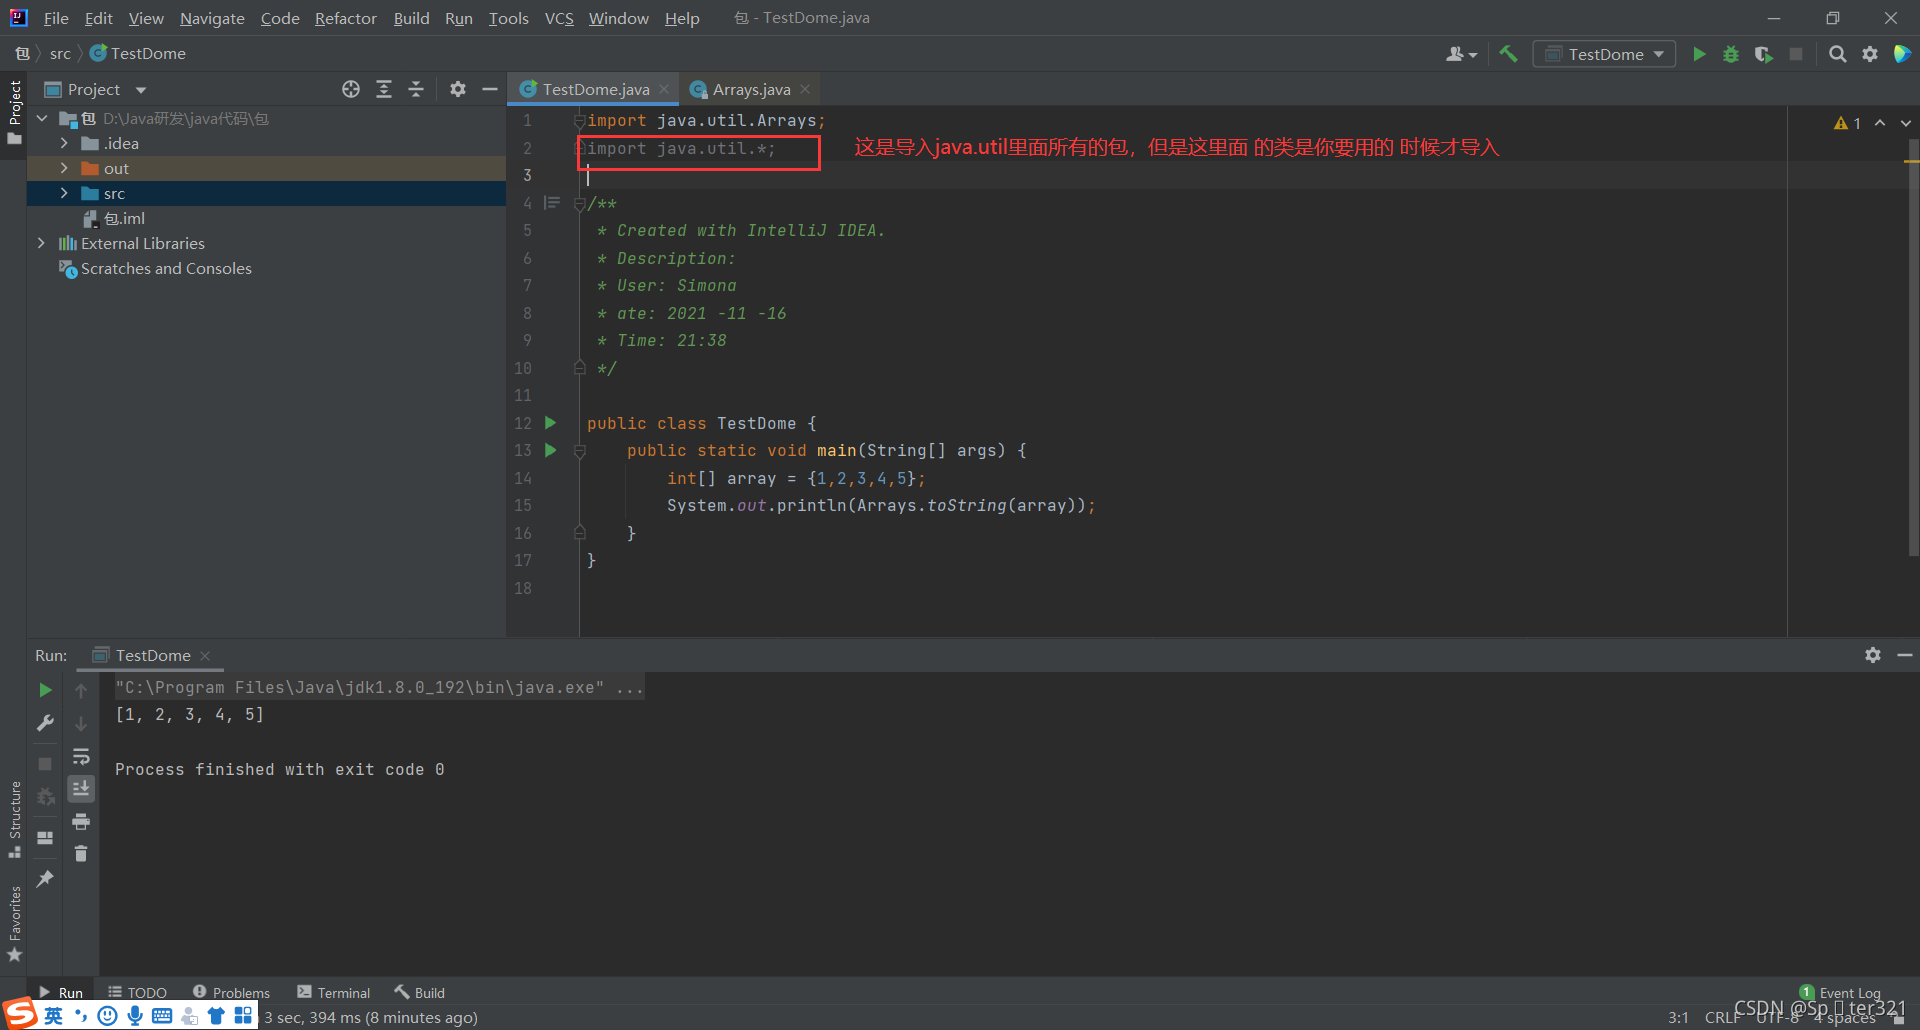
Task: Expand the out folder
Action: pyautogui.click(x=64, y=168)
